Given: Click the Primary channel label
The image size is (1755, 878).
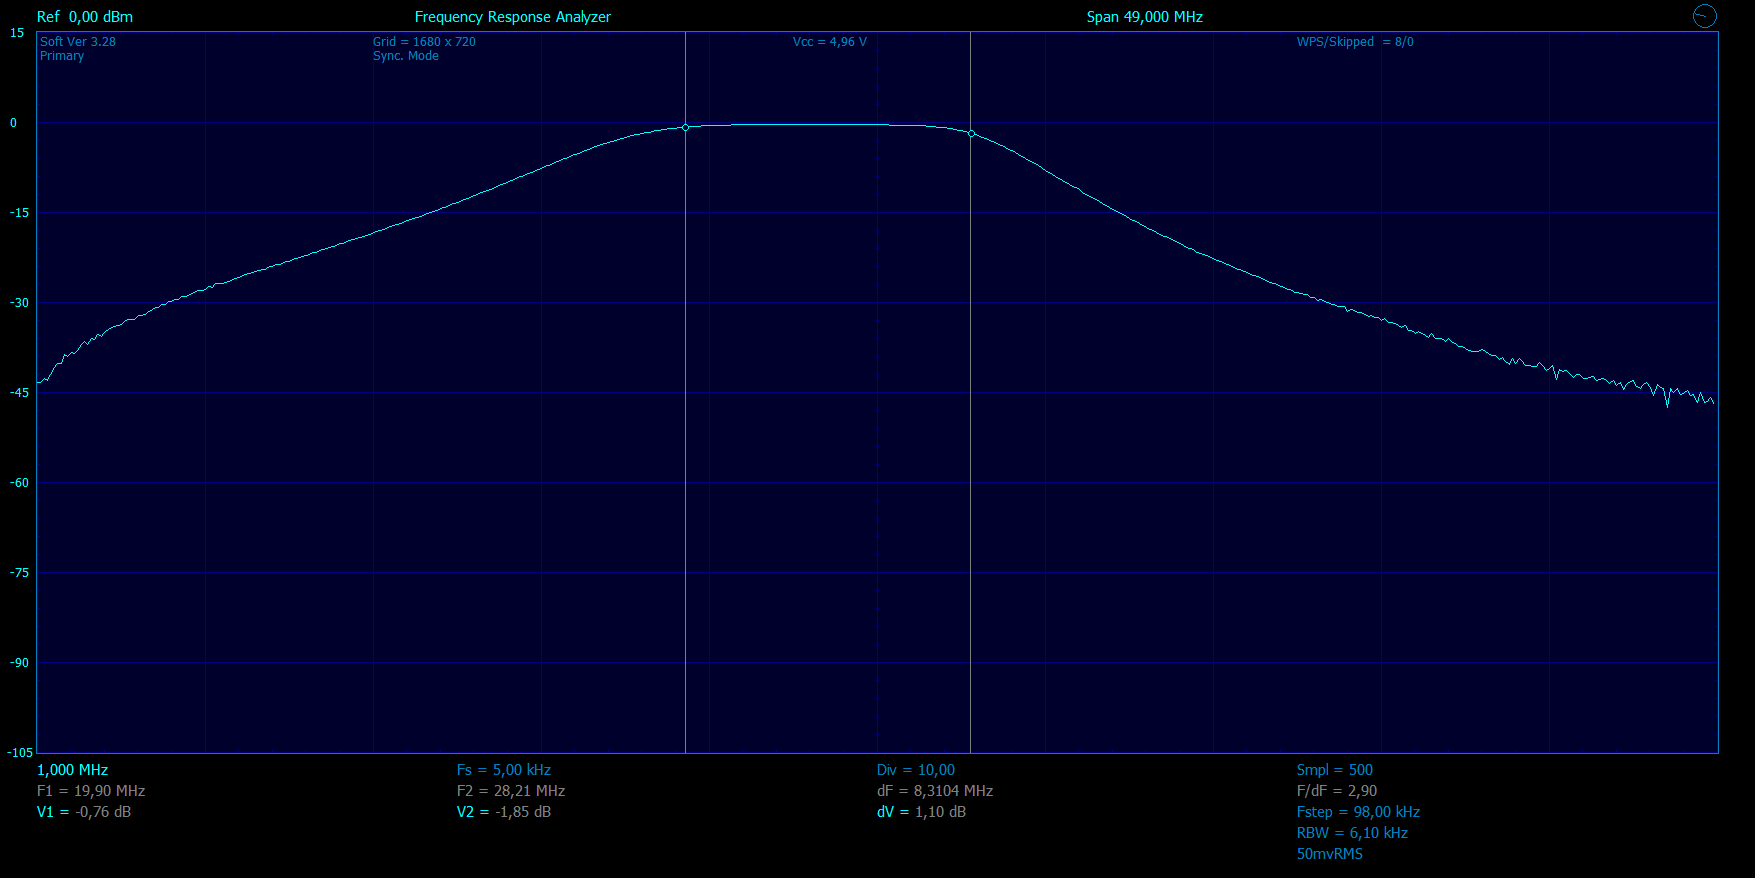Looking at the screenshot, I should click(62, 56).
